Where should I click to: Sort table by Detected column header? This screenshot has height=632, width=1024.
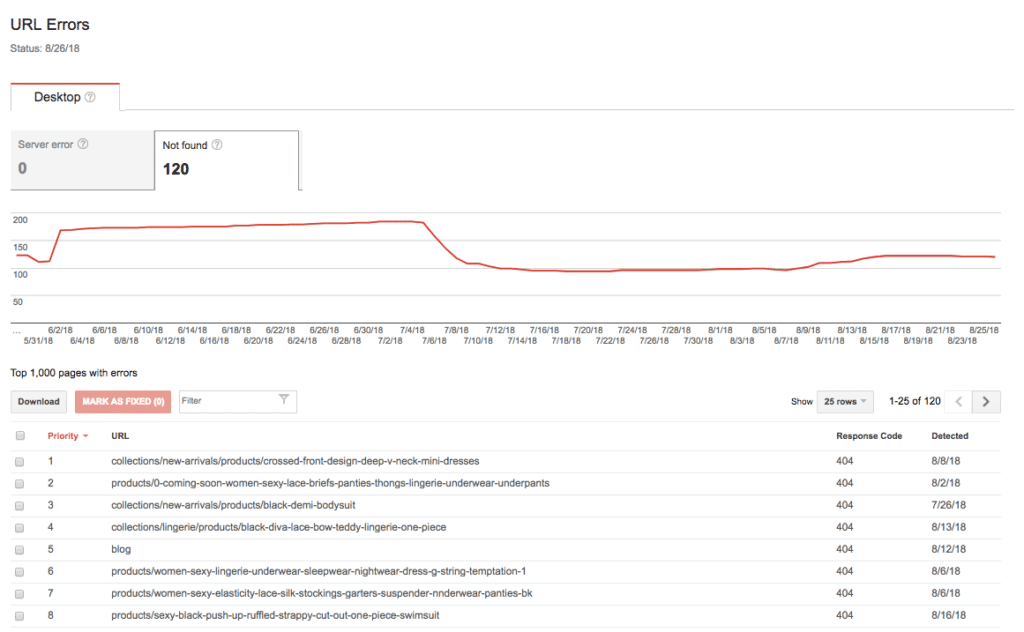coord(949,436)
